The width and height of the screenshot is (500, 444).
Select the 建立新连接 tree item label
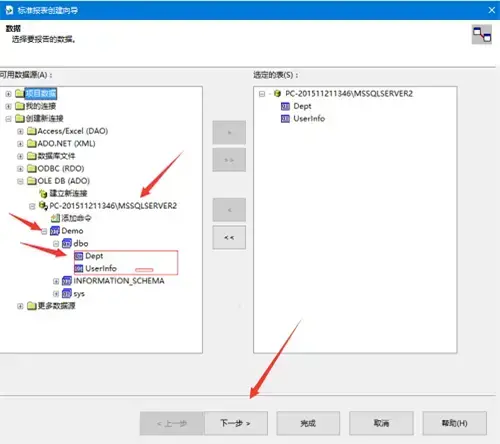(x=68, y=193)
